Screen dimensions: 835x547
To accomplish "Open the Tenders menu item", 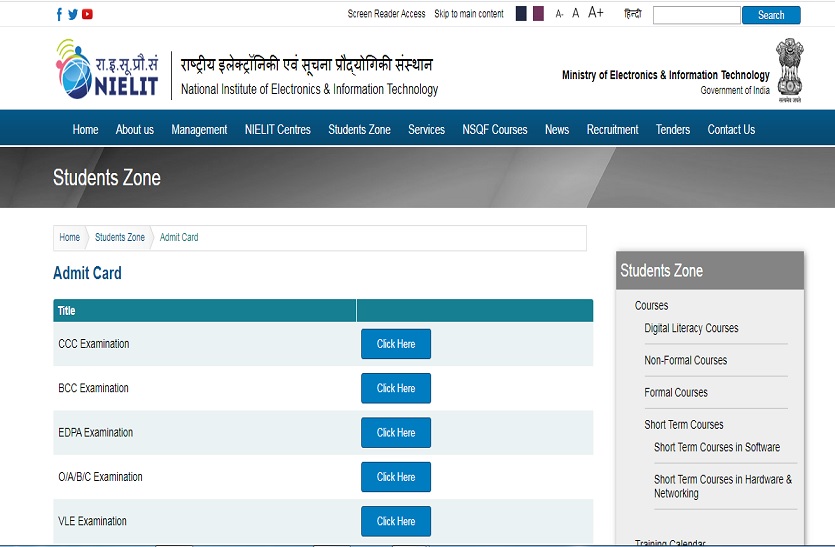I will [673, 129].
